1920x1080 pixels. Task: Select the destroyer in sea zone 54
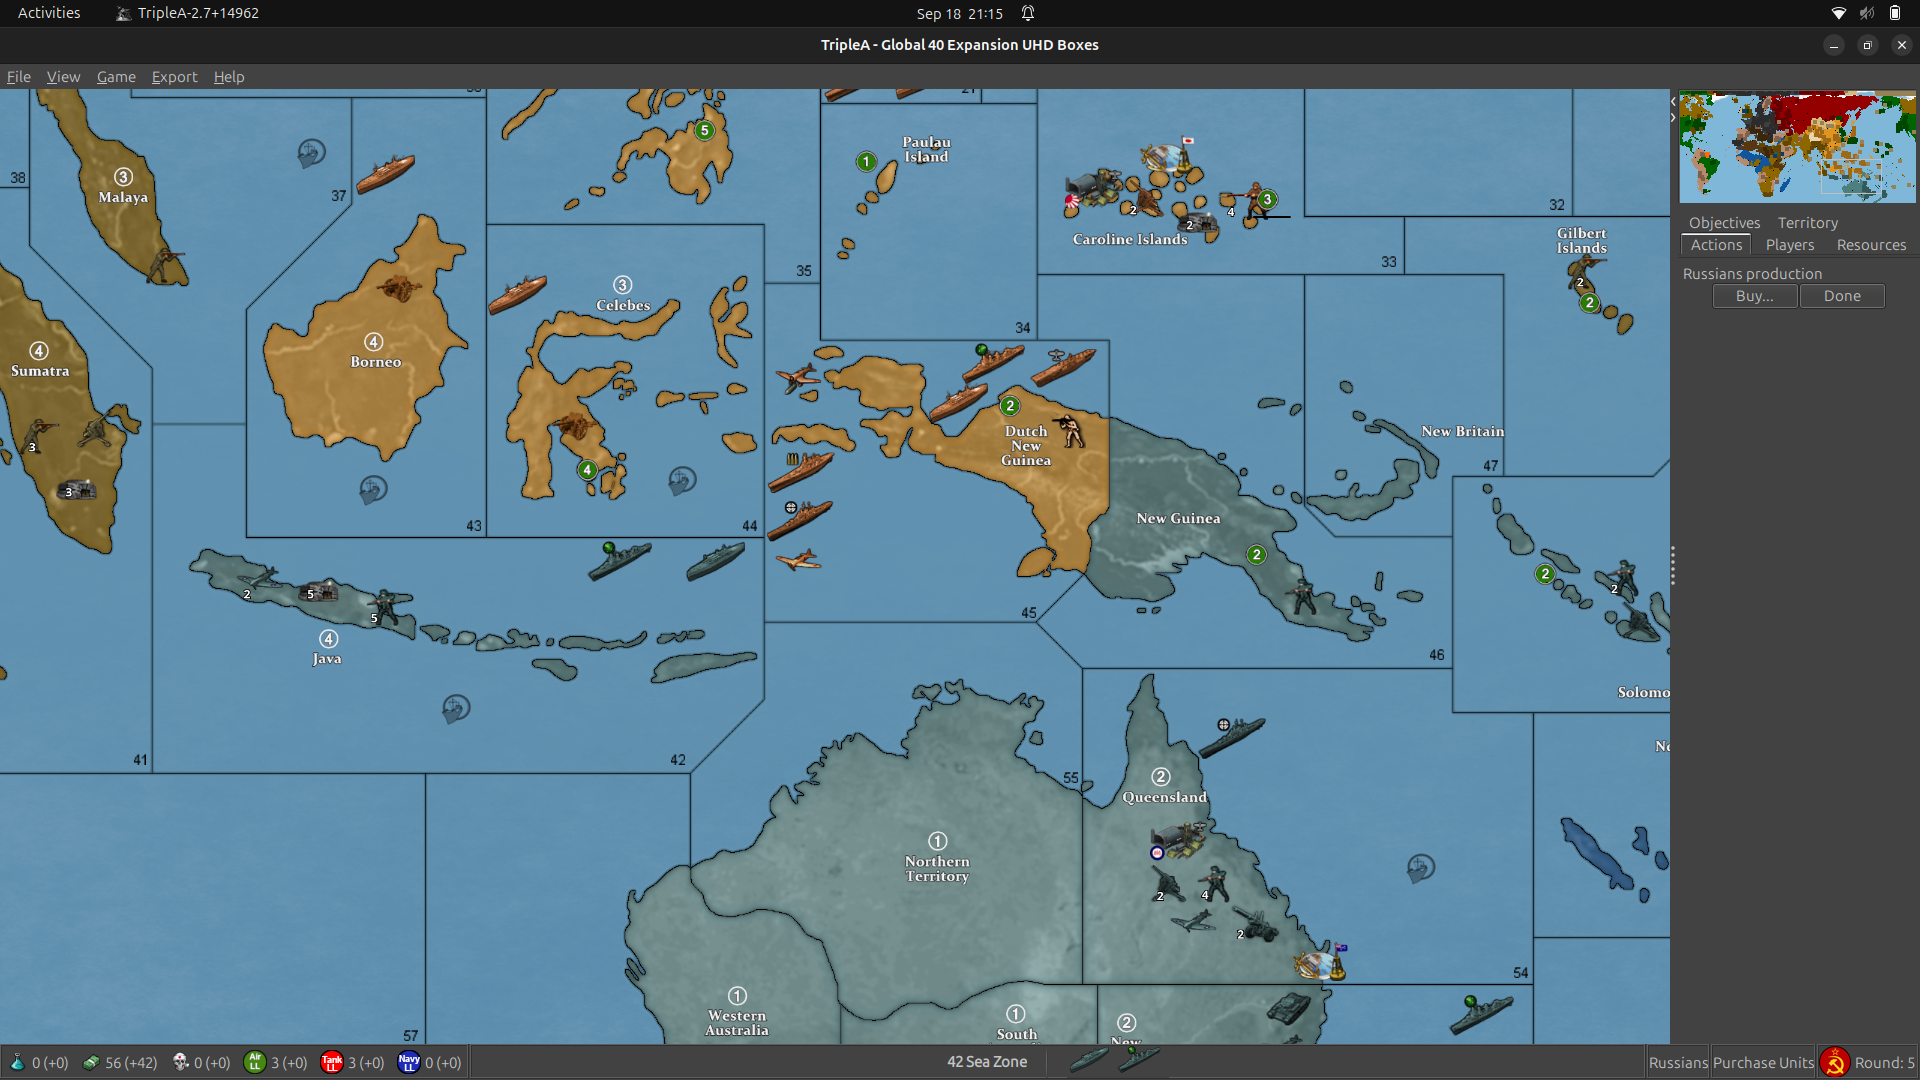coord(1481,1014)
